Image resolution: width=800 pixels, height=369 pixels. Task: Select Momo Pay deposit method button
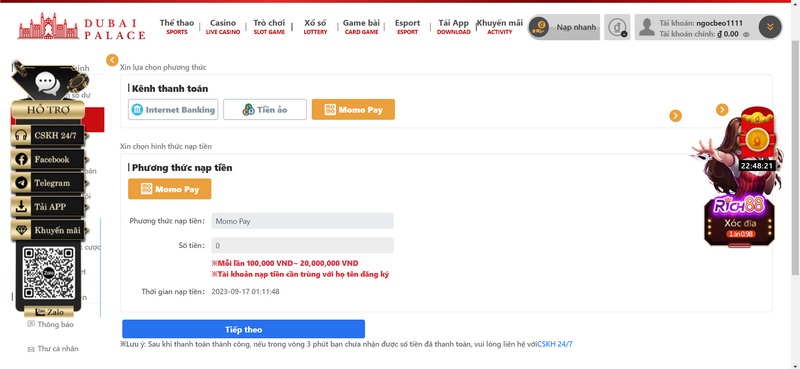[x=169, y=189]
